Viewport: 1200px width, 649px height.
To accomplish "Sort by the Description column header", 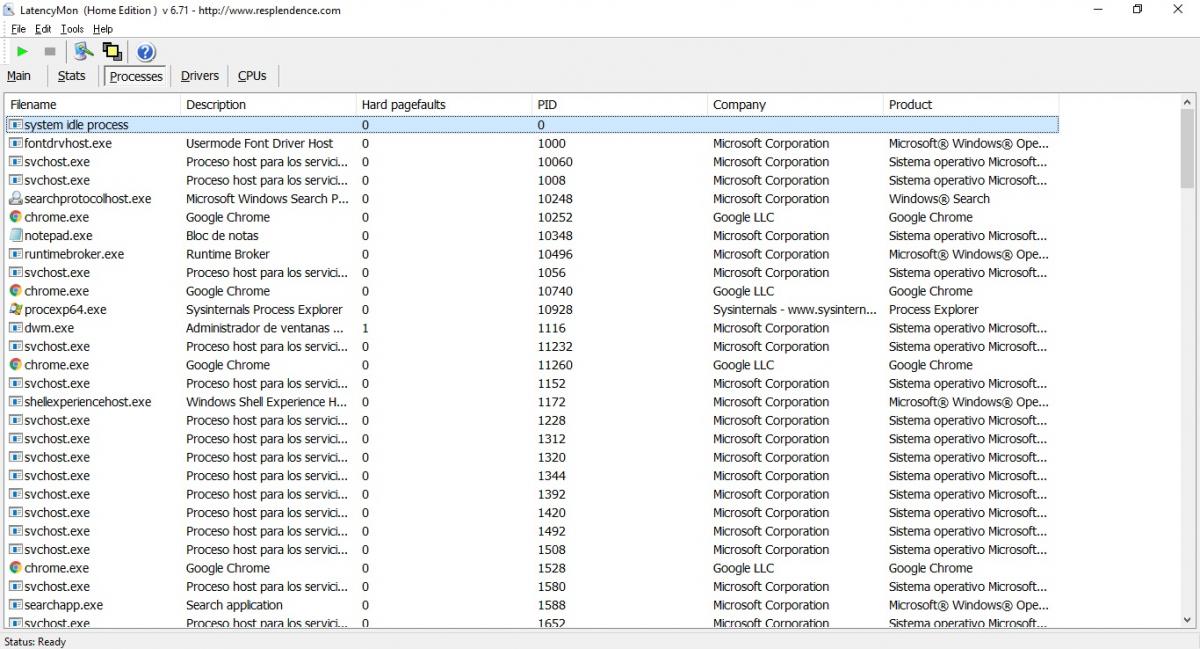I will click(269, 104).
